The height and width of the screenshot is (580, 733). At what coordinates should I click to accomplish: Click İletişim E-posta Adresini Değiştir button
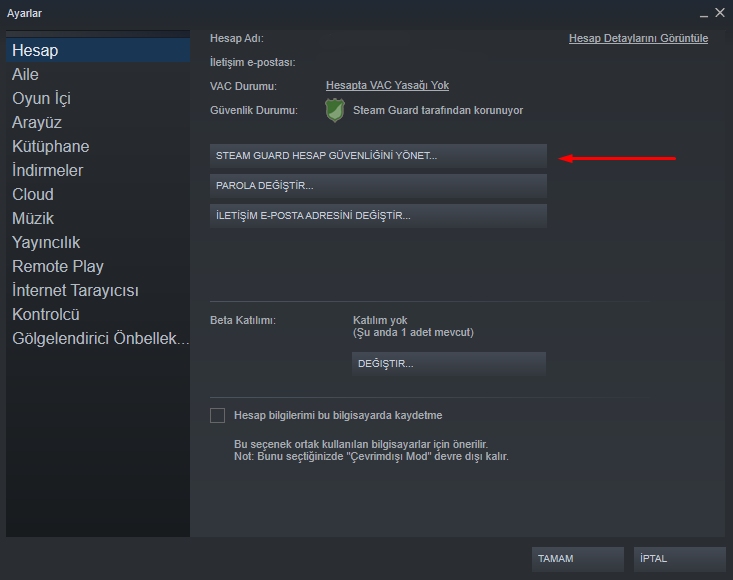click(x=378, y=215)
